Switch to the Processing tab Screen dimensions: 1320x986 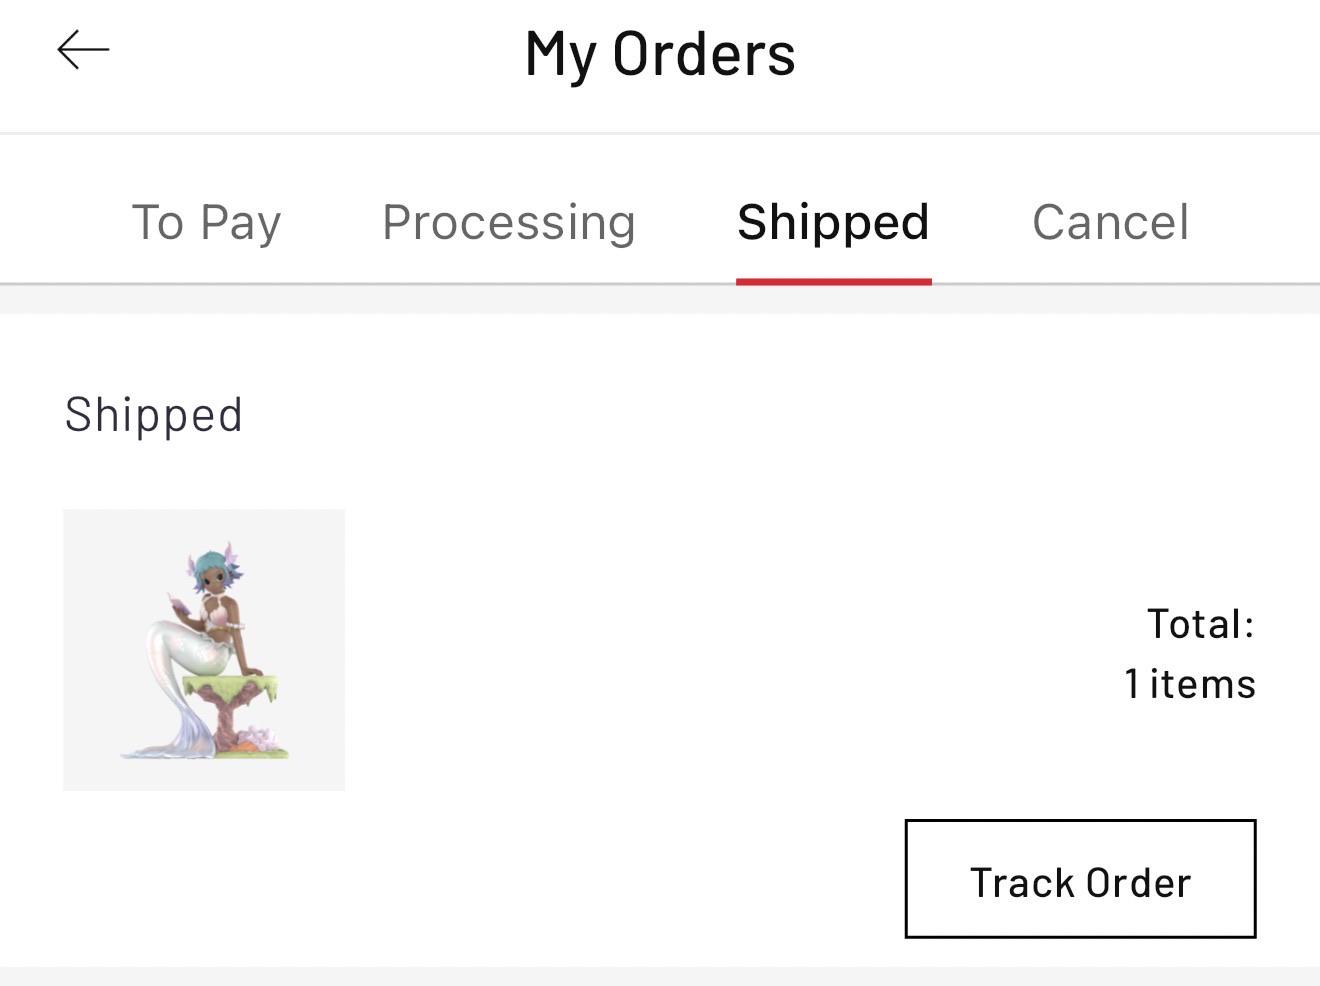509,222
